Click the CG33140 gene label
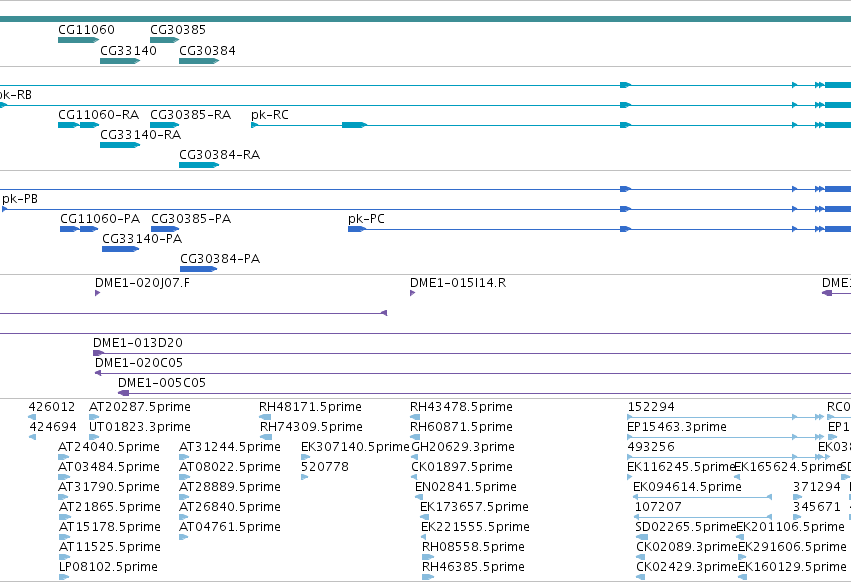This screenshot has width=851, height=582. point(128,50)
